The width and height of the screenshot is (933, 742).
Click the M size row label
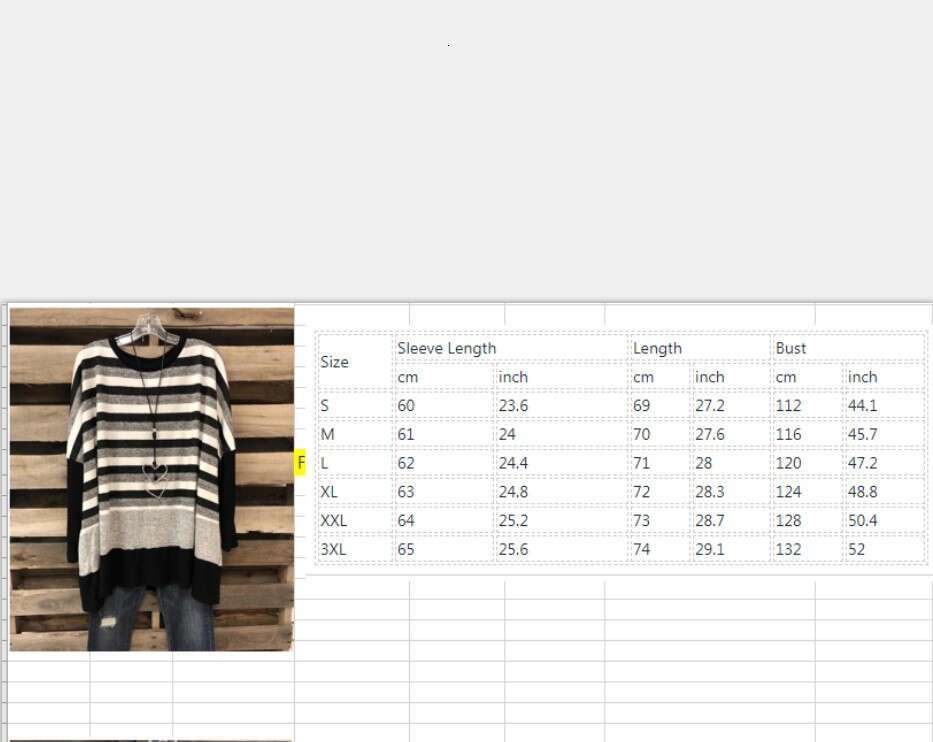pyautogui.click(x=326, y=434)
